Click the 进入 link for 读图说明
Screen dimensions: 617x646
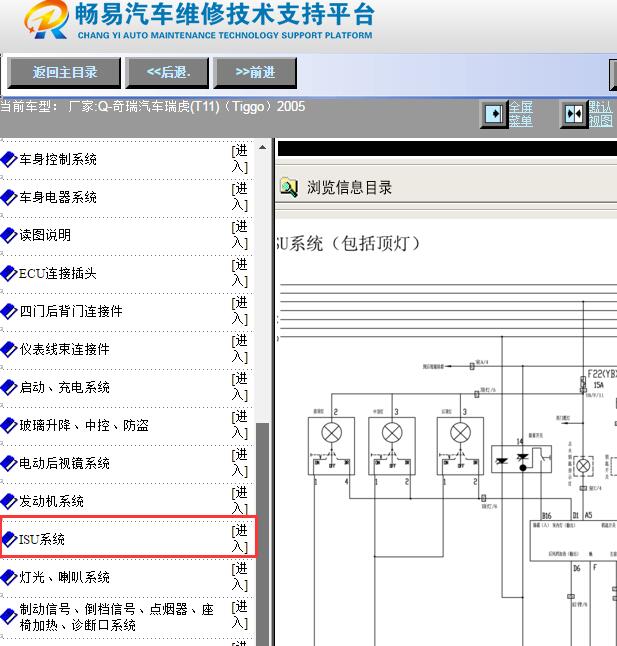click(240, 235)
